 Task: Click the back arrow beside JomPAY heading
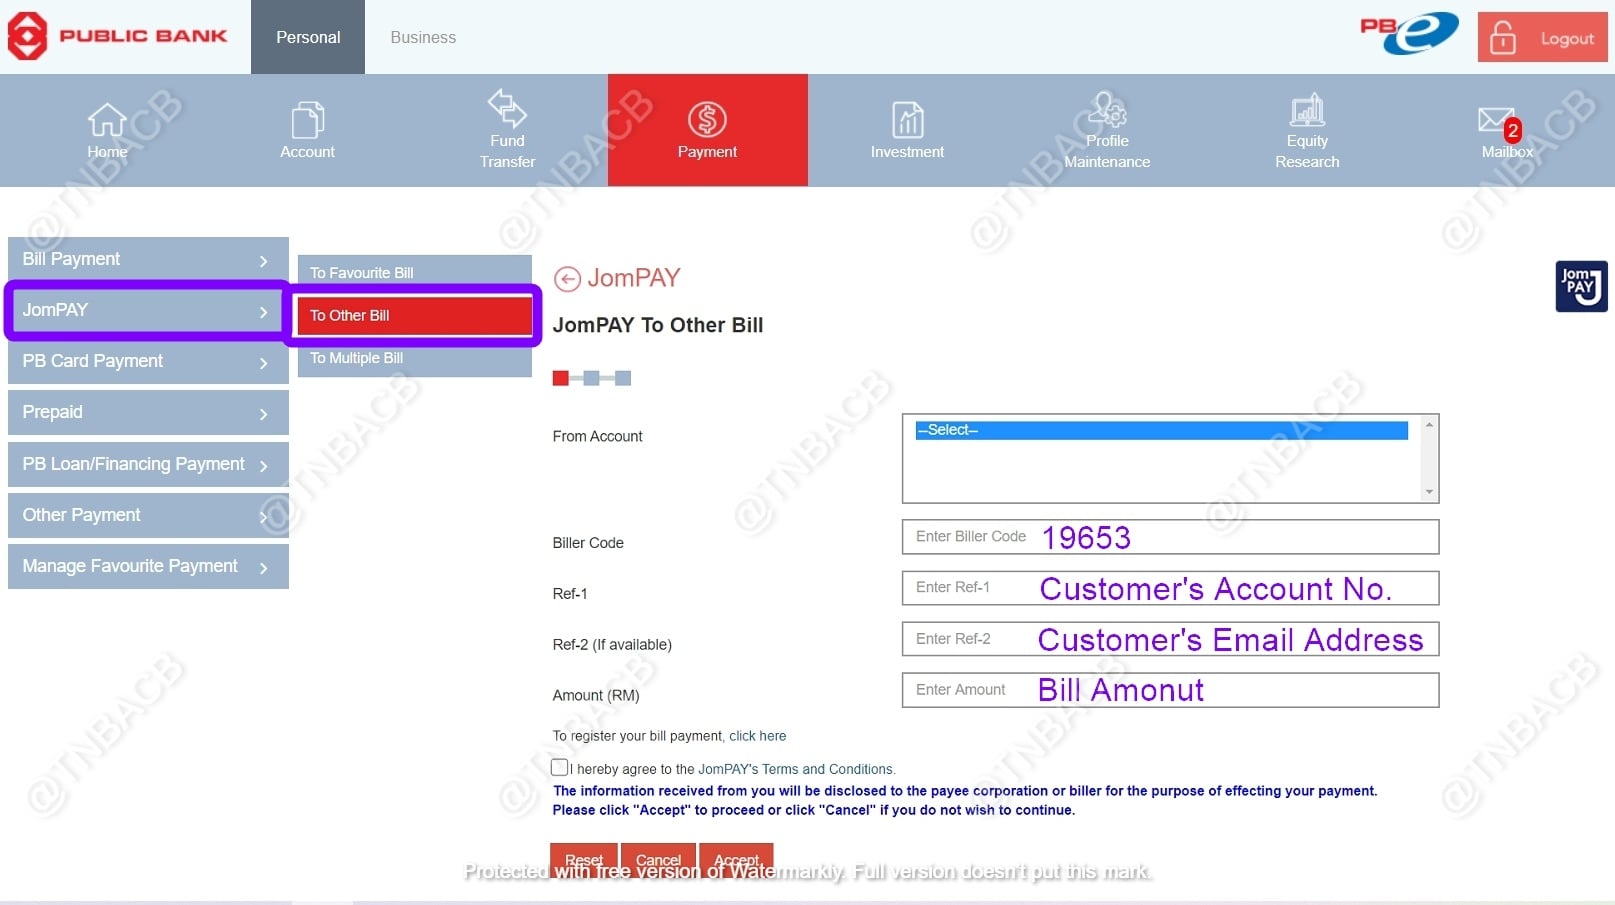(x=567, y=279)
